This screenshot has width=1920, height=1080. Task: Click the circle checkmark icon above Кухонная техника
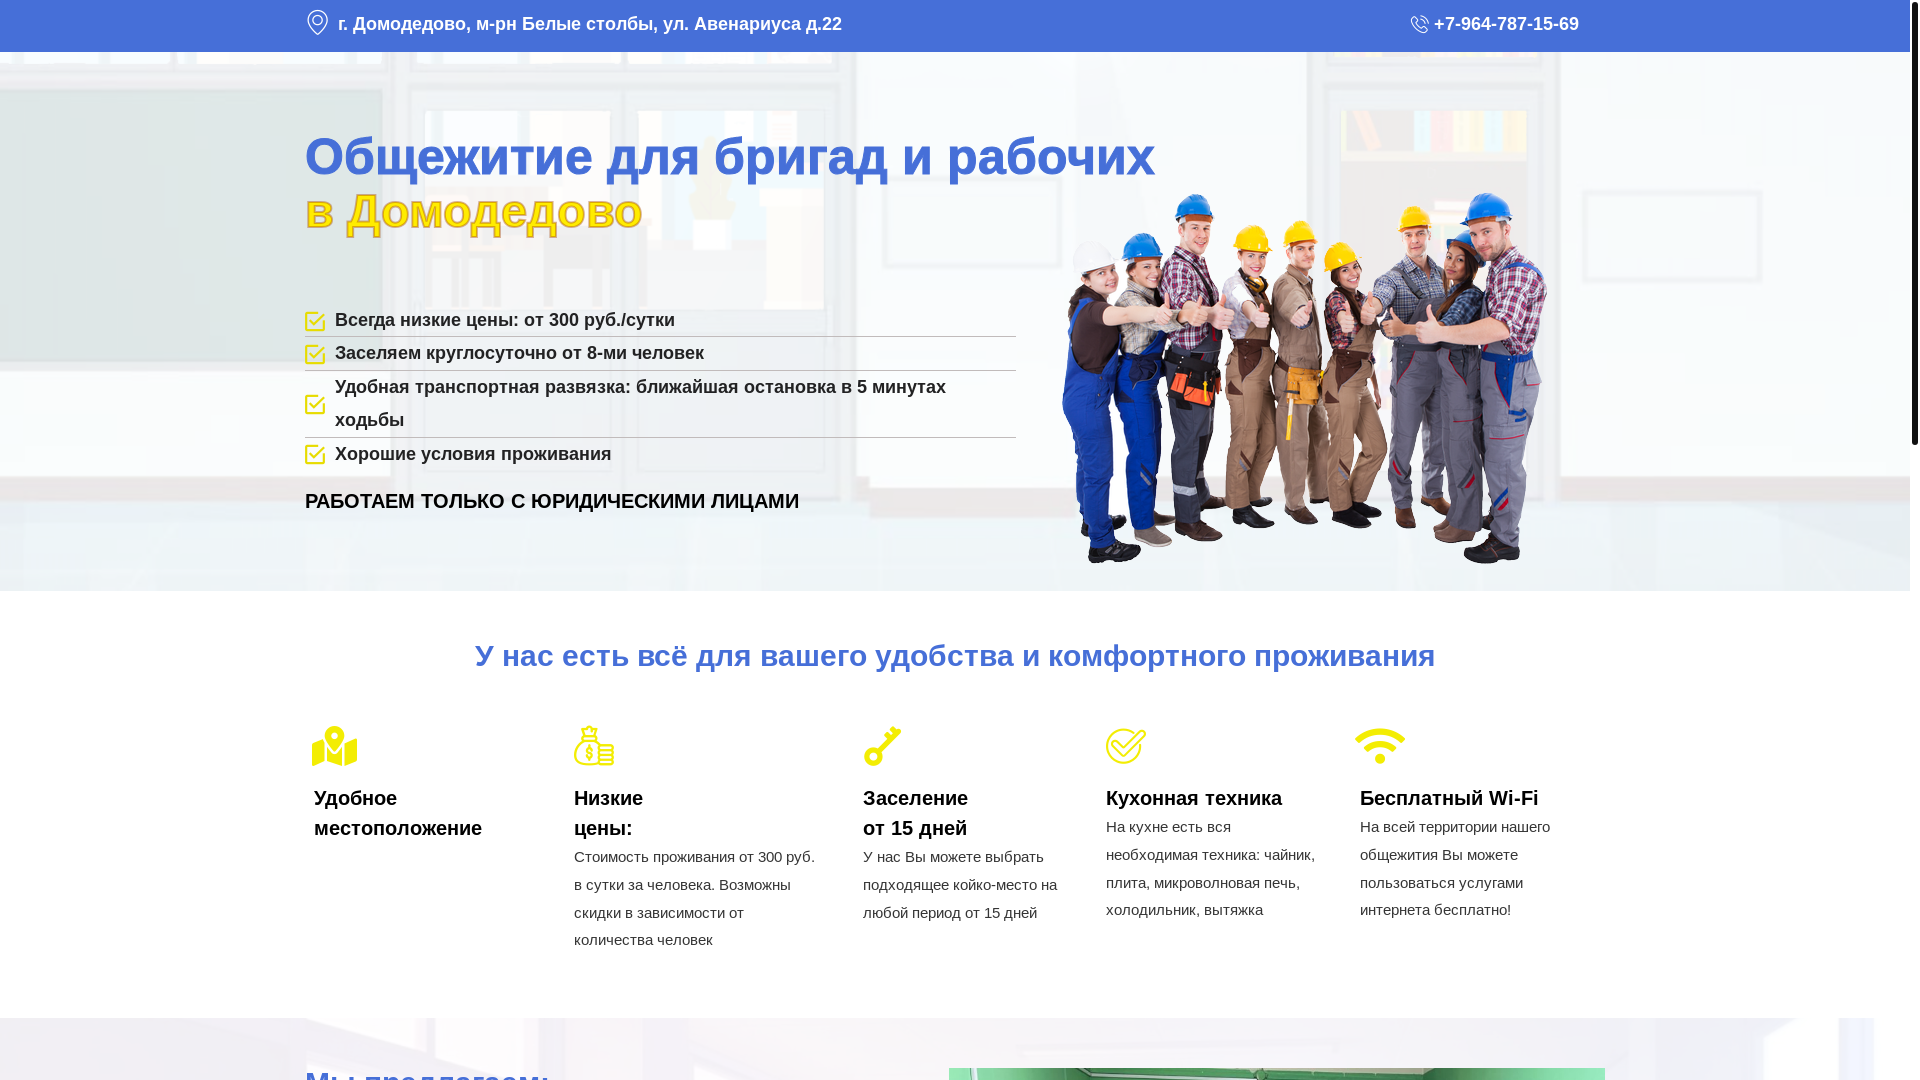click(x=1126, y=746)
